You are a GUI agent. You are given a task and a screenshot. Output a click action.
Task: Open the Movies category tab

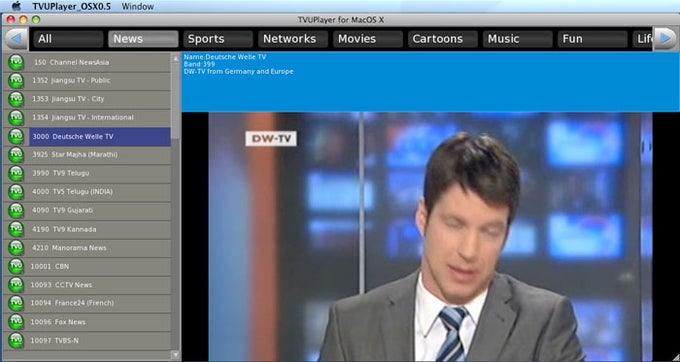368,39
